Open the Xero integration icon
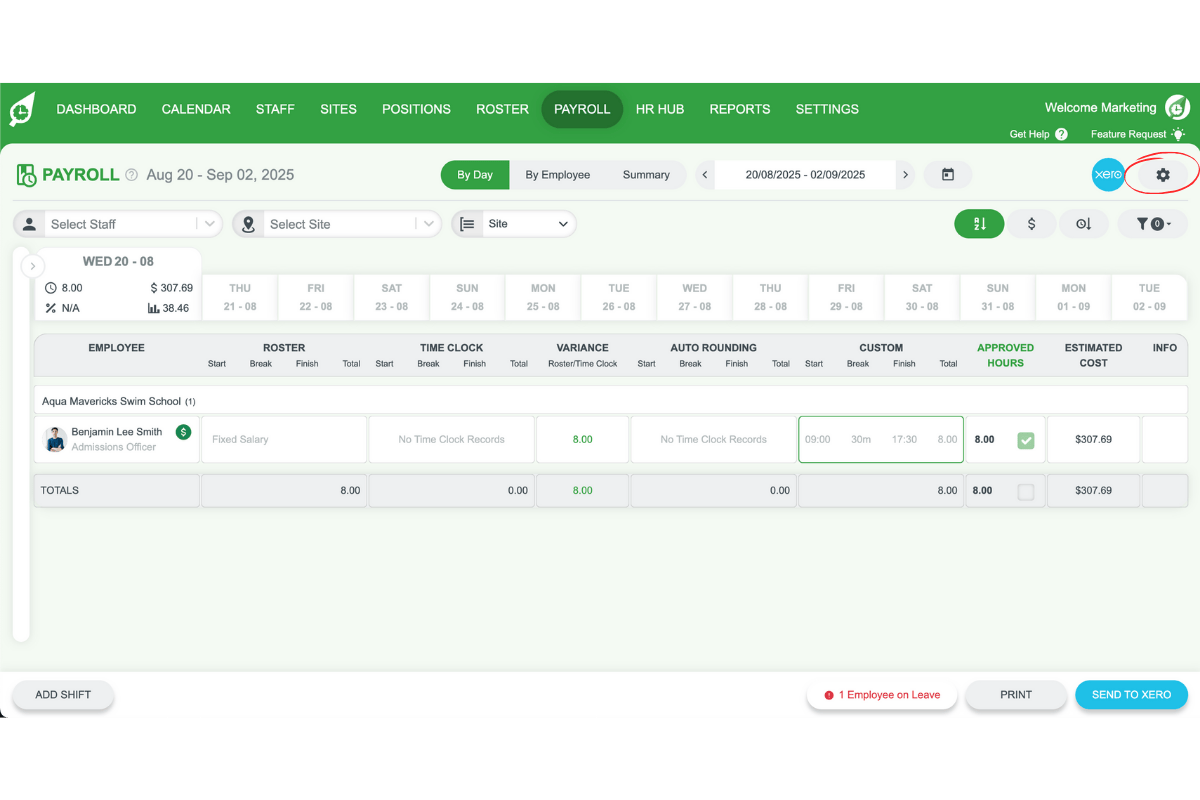Image resolution: width=1200 pixels, height=800 pixels. click(x=1108, y=174)
